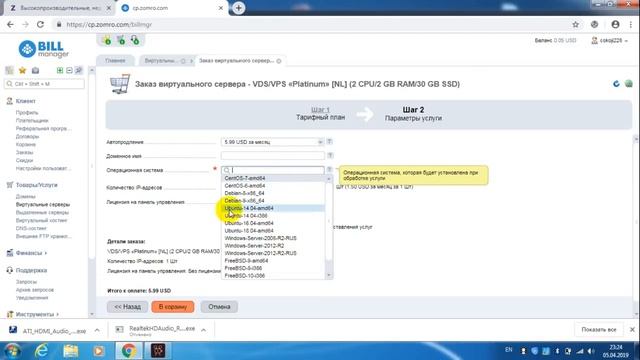
Task: Open a new browser tab
Action: click(238, 8)
